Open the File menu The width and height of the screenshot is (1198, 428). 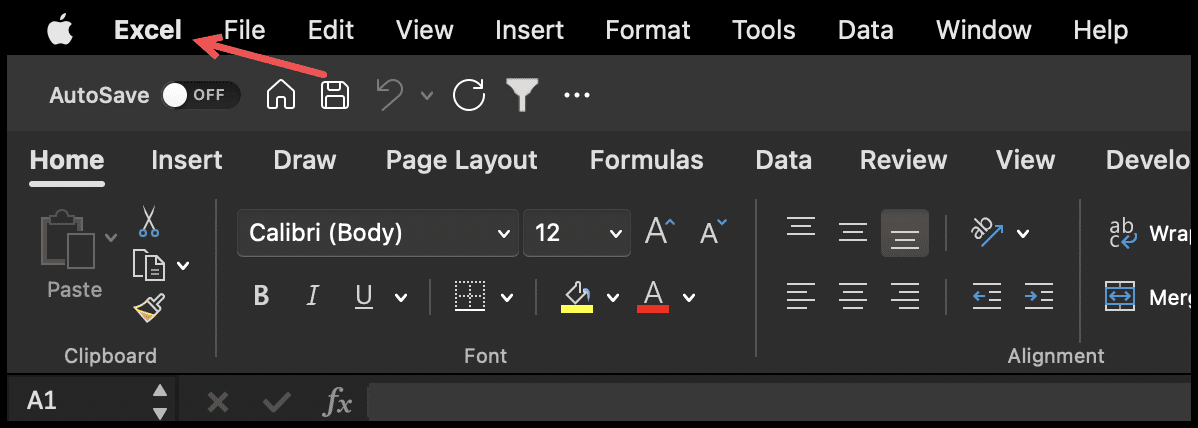point(244,31)
